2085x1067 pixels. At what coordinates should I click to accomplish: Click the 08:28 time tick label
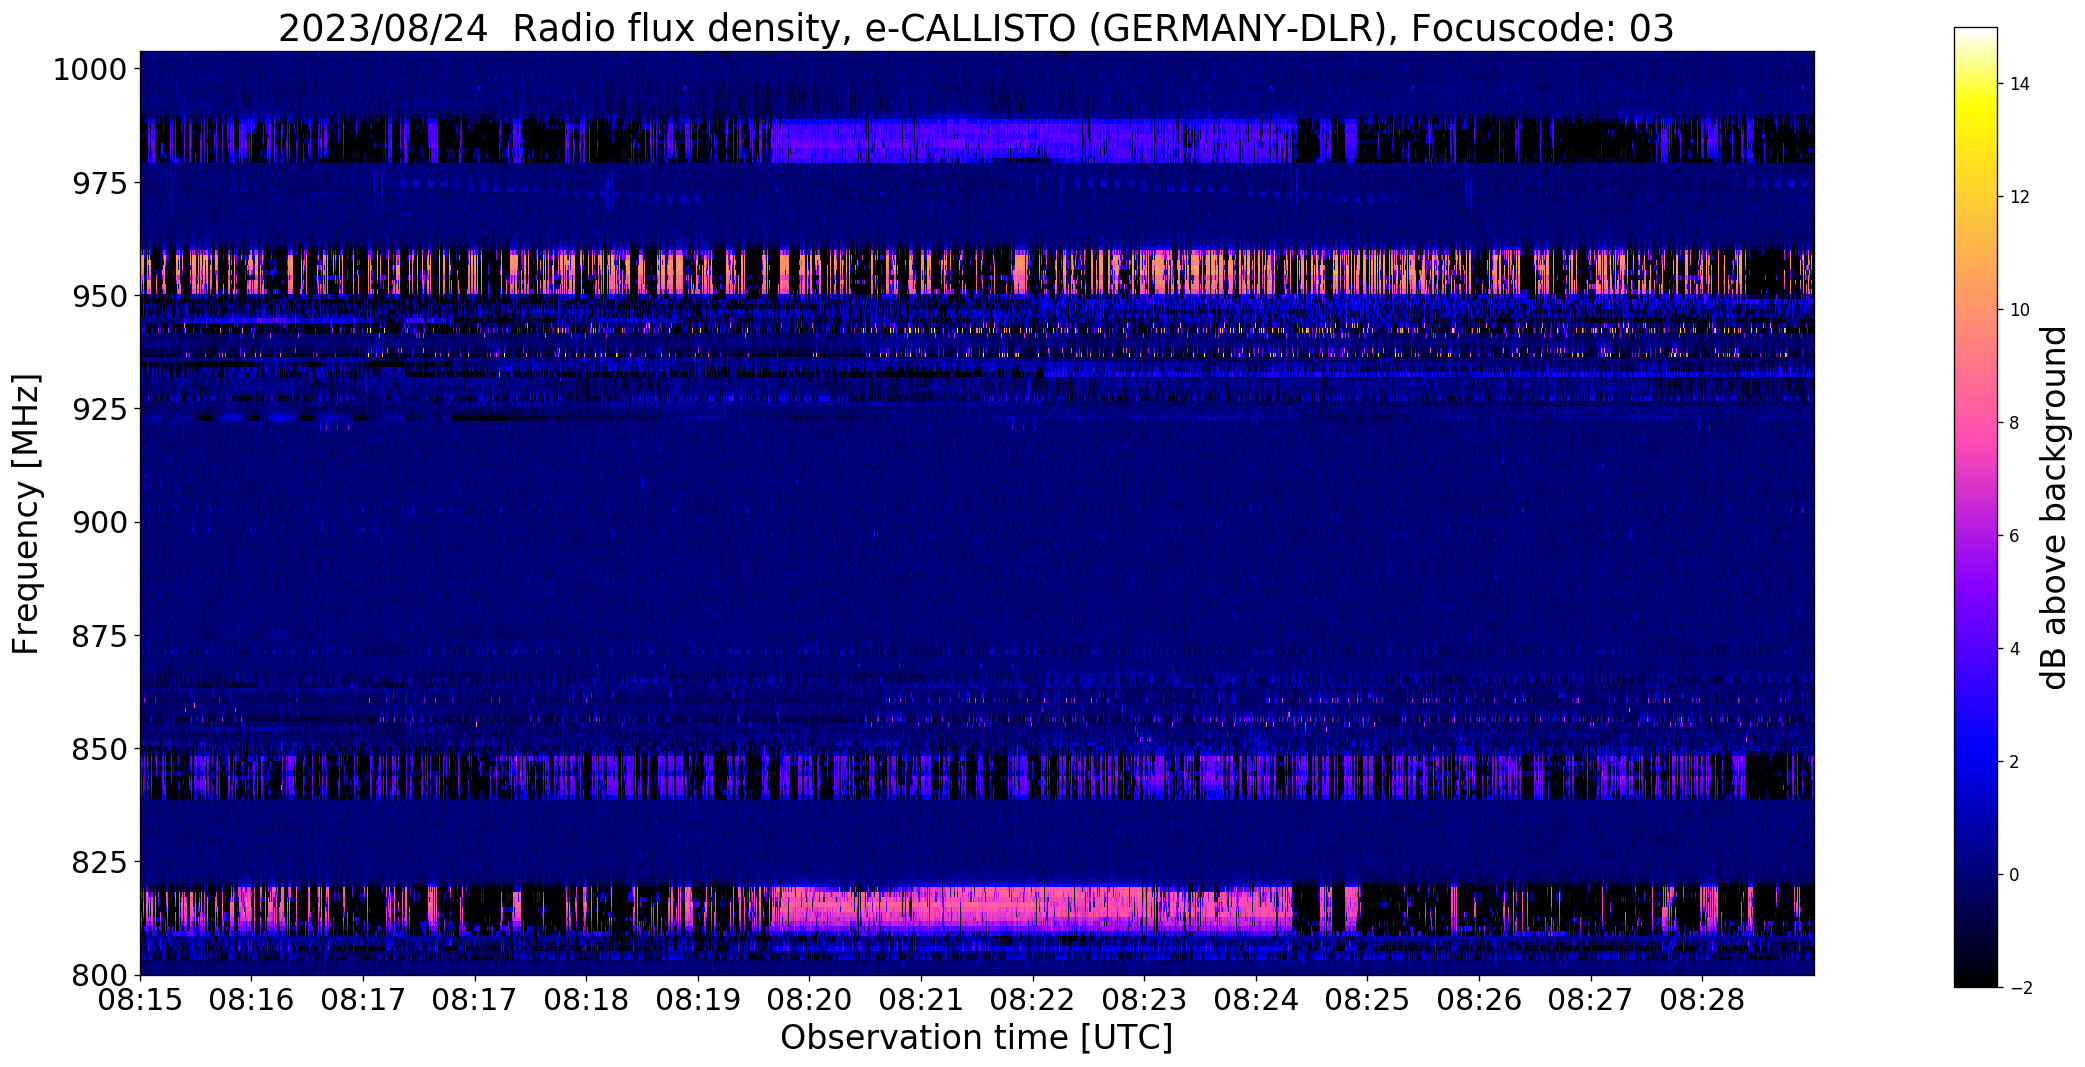pyautogui.click(x=1703, y=1001)
